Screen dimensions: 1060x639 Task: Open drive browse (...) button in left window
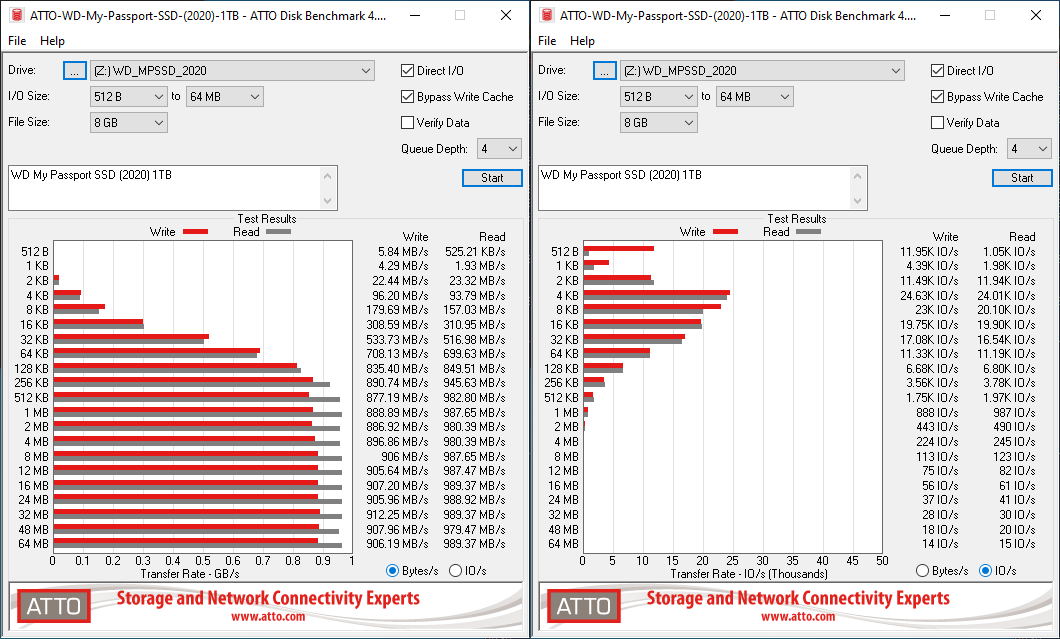(75, 71)
